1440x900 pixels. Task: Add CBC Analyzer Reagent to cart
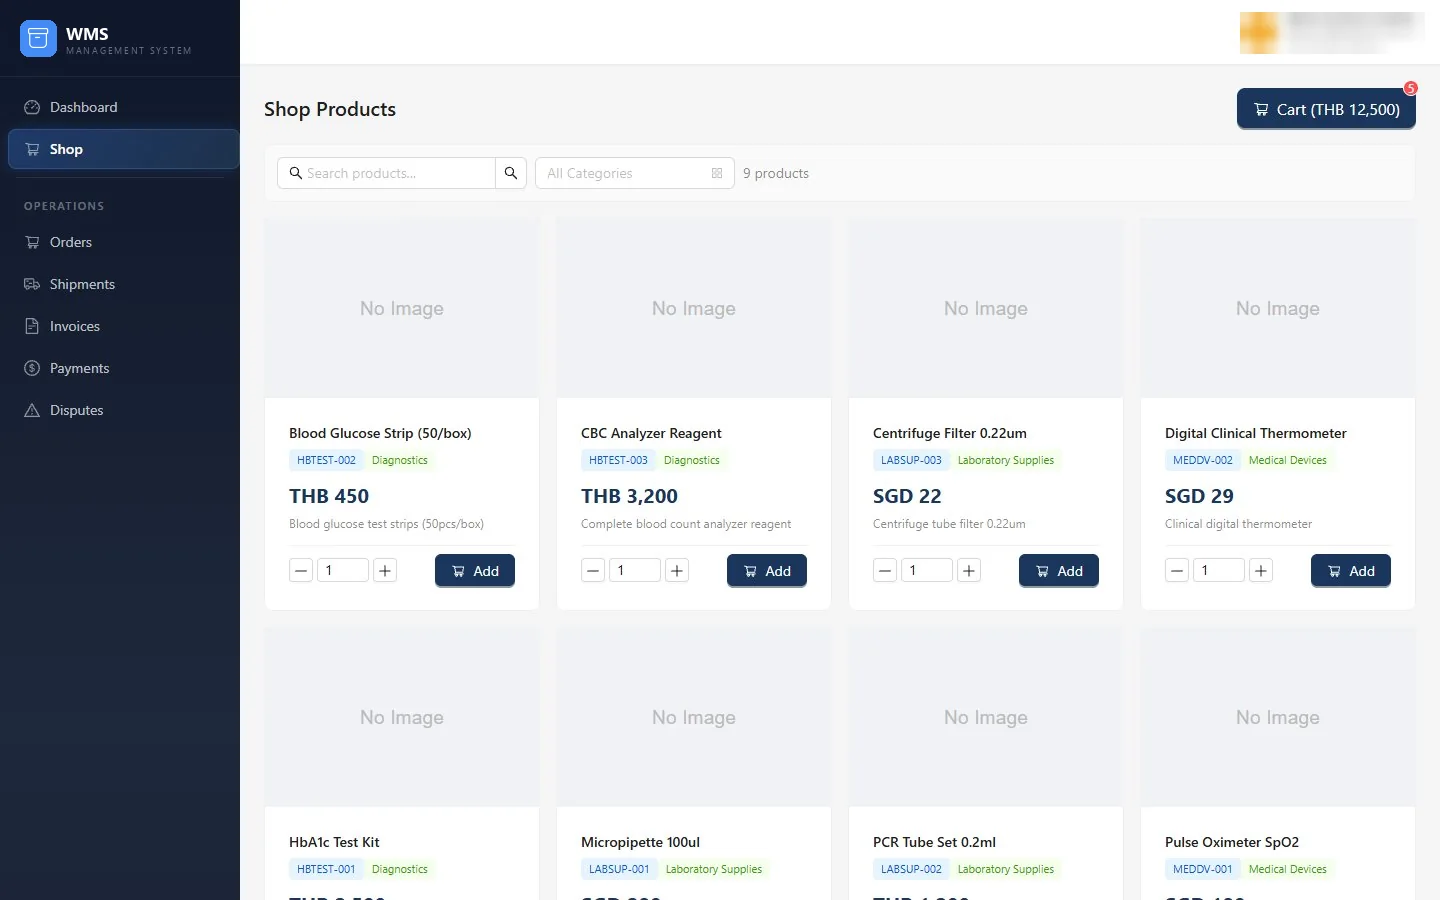pos(767,571)
